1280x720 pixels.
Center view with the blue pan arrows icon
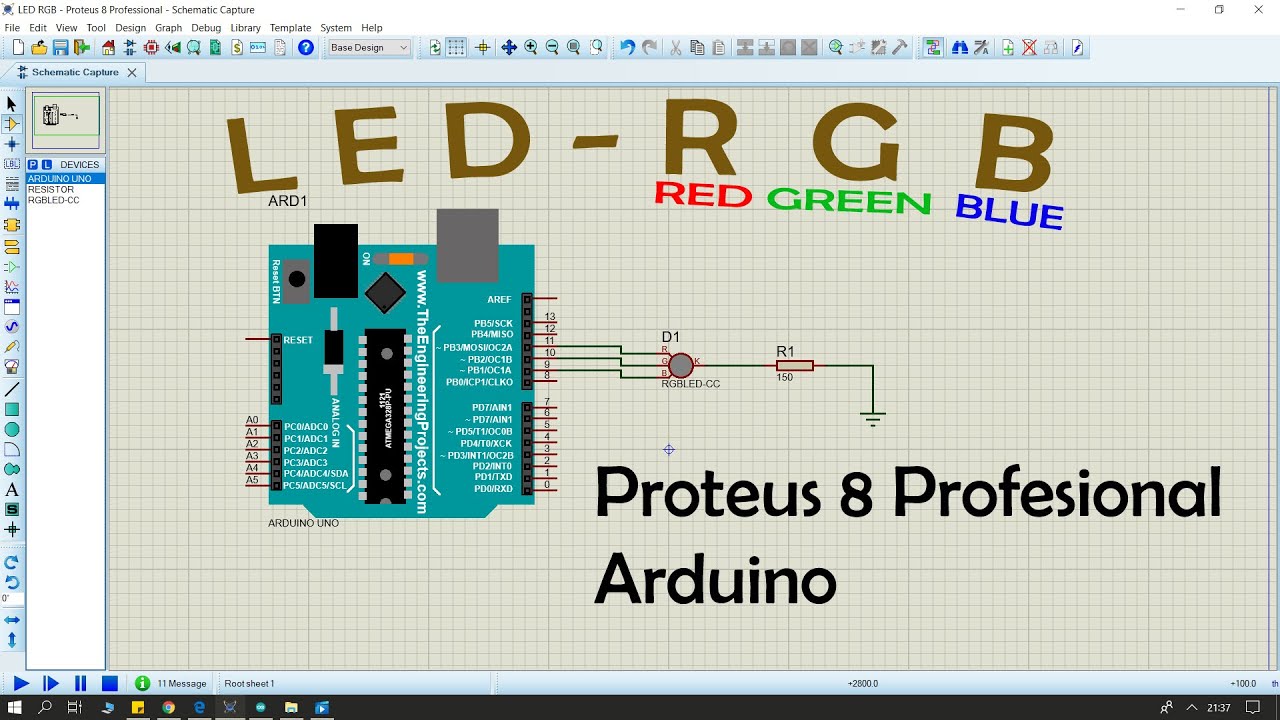[509, 47]
